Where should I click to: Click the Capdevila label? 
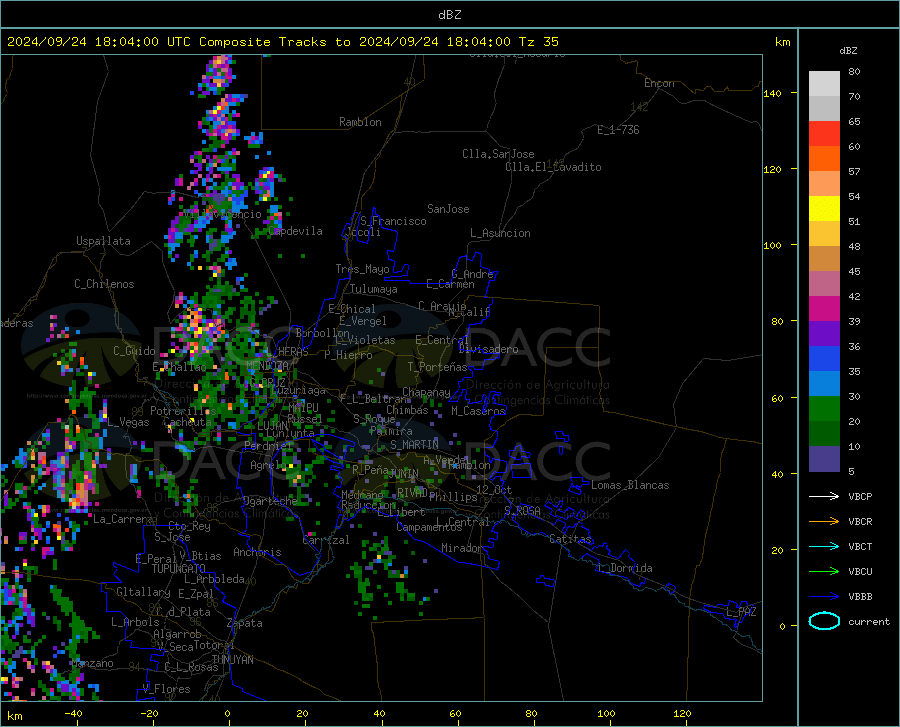pos(296,231)
